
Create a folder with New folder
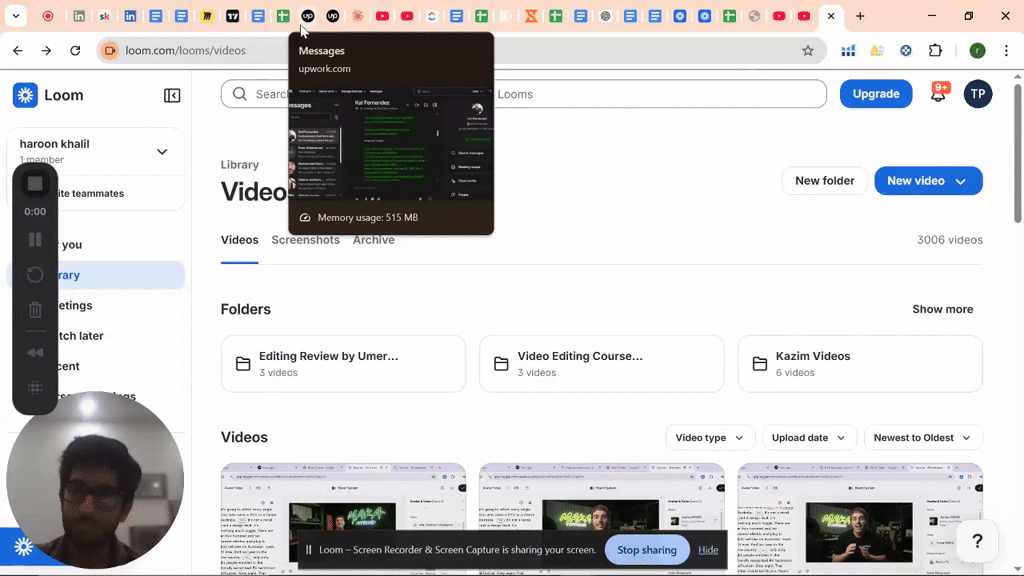click(824, 181)
